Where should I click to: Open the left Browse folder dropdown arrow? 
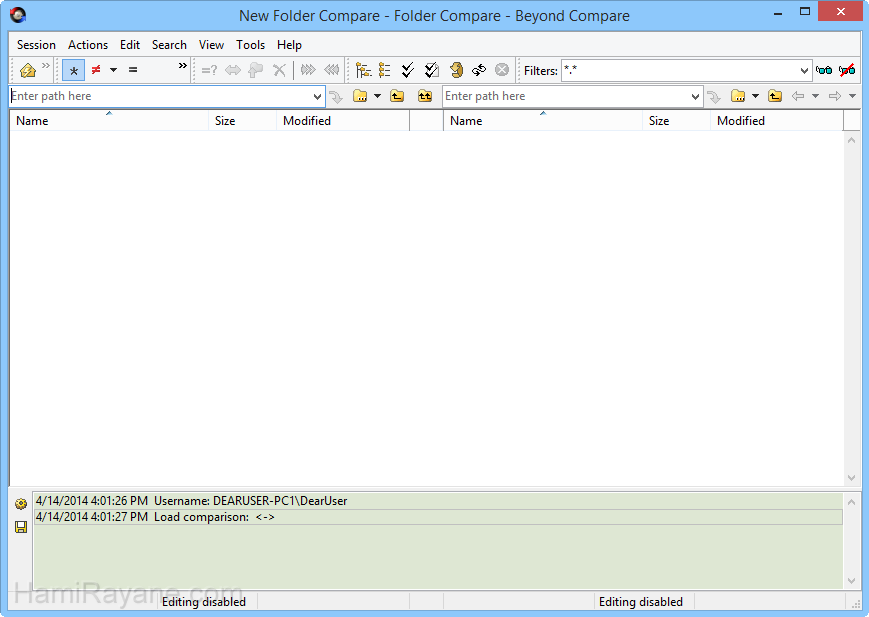click(377, 96)
